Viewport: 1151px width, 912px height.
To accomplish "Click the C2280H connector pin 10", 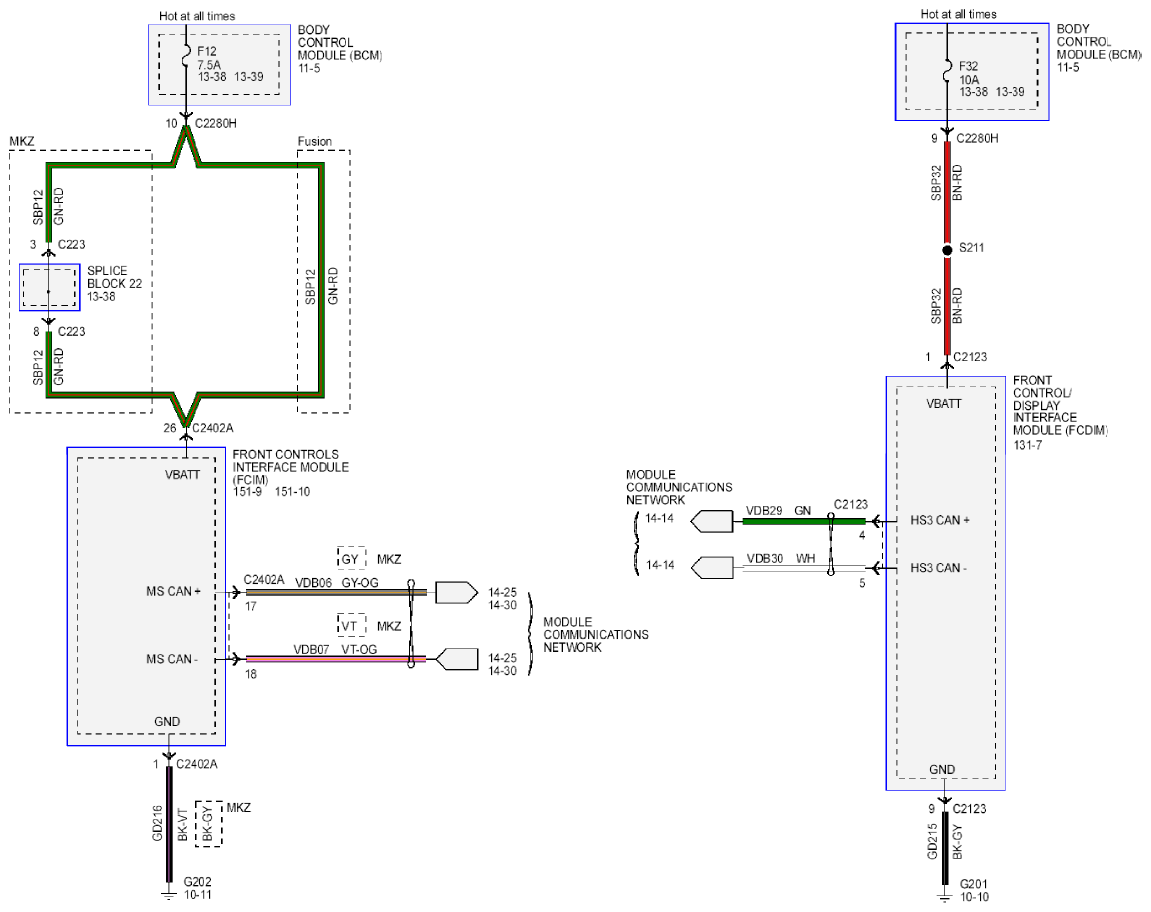I will (x=186, y=117).
